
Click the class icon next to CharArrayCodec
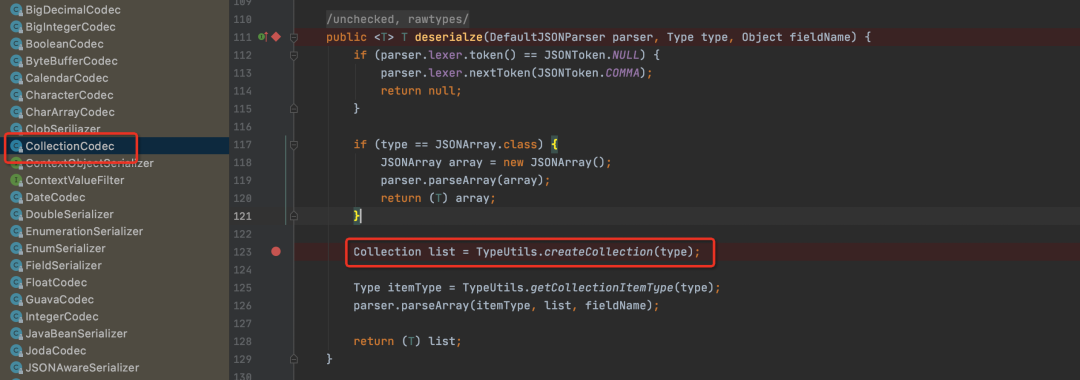(16, 112)
